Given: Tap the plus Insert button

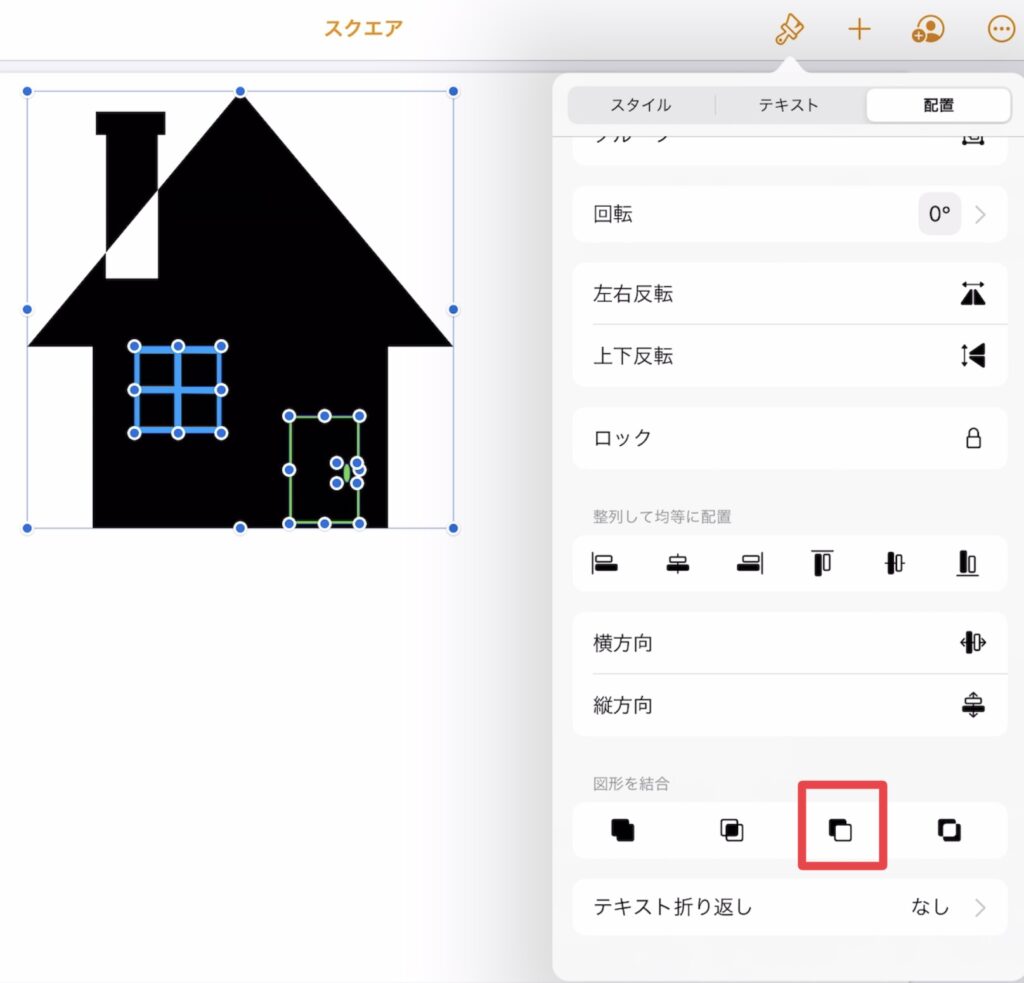Looking at the screenshot, I should [x=859, y=29].
